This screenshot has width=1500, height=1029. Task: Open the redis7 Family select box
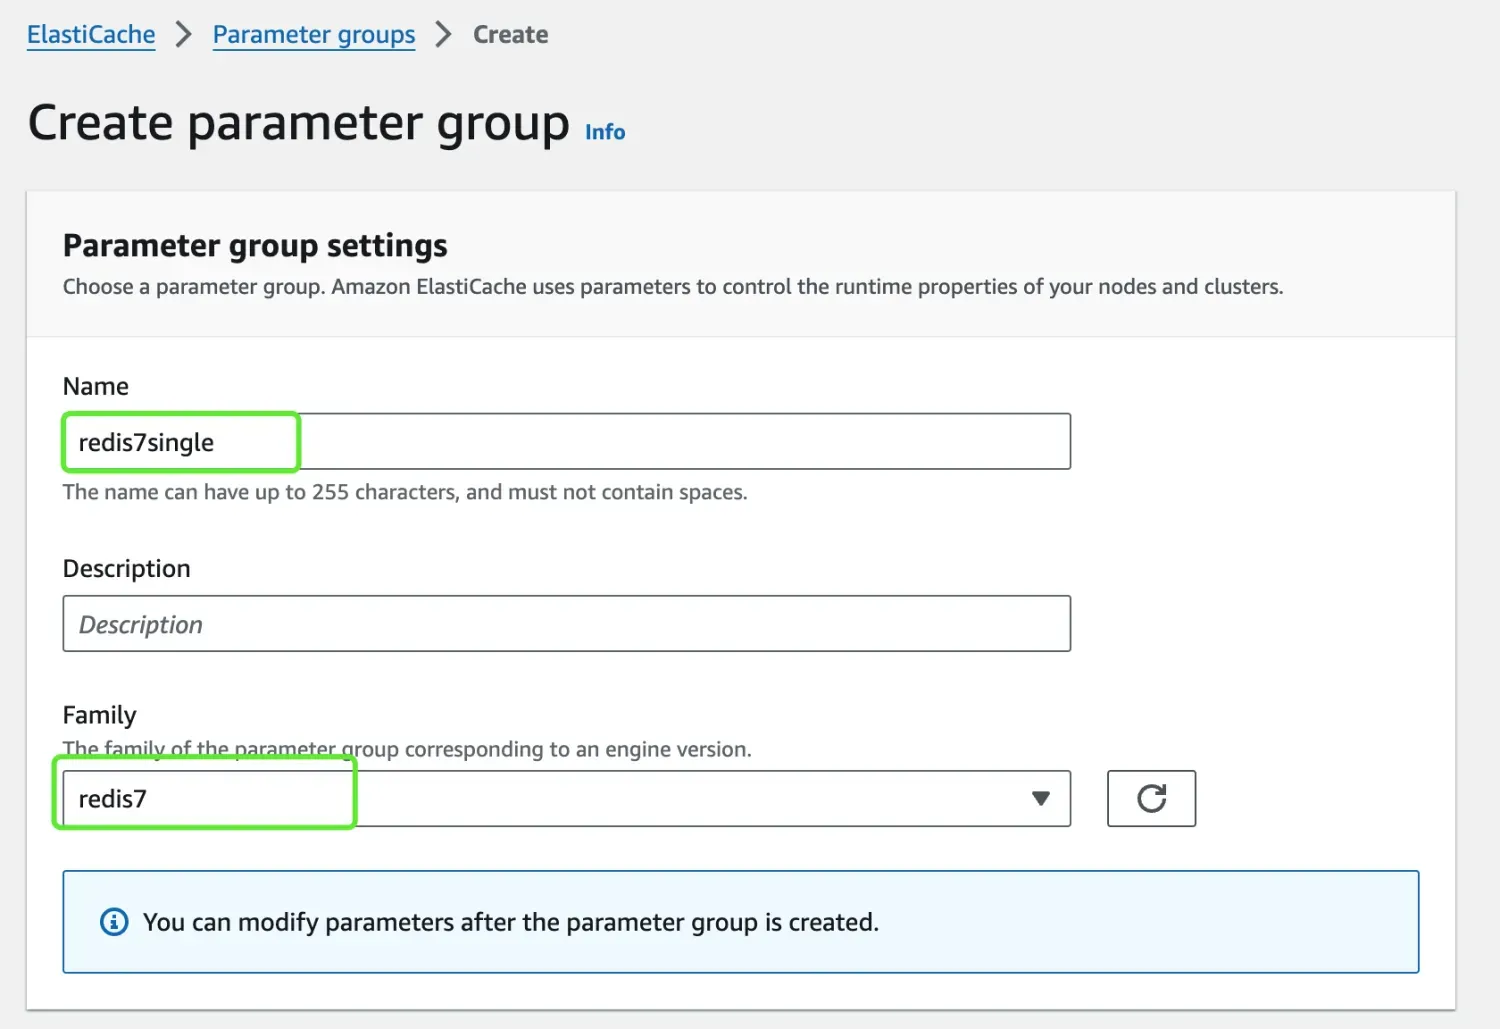(566, 798)
